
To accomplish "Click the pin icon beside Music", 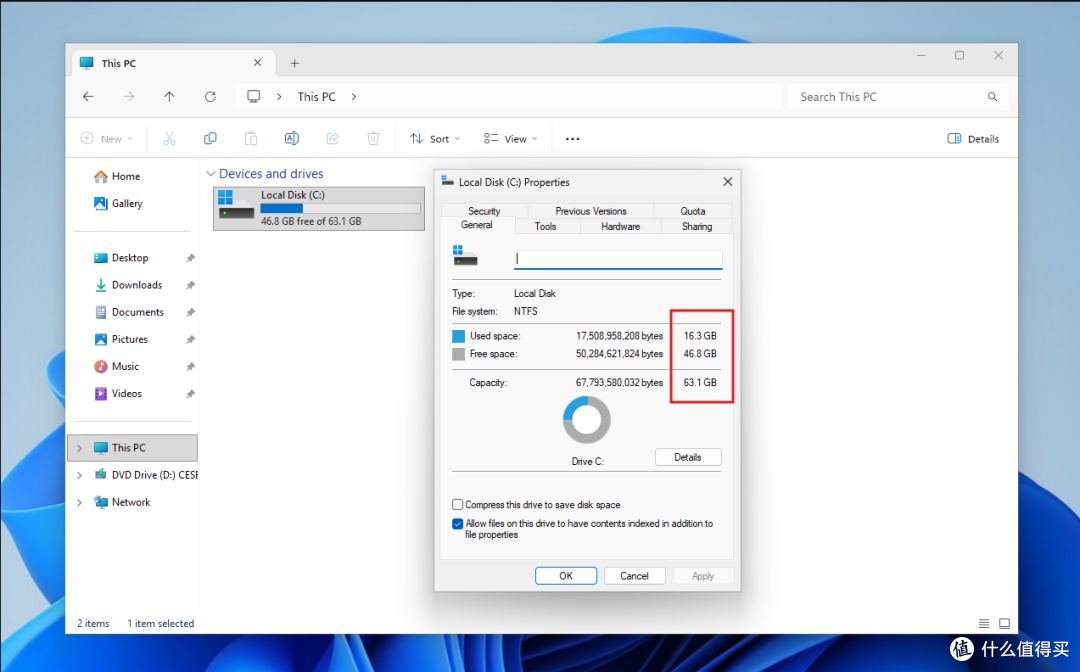I will coord(190,367).
